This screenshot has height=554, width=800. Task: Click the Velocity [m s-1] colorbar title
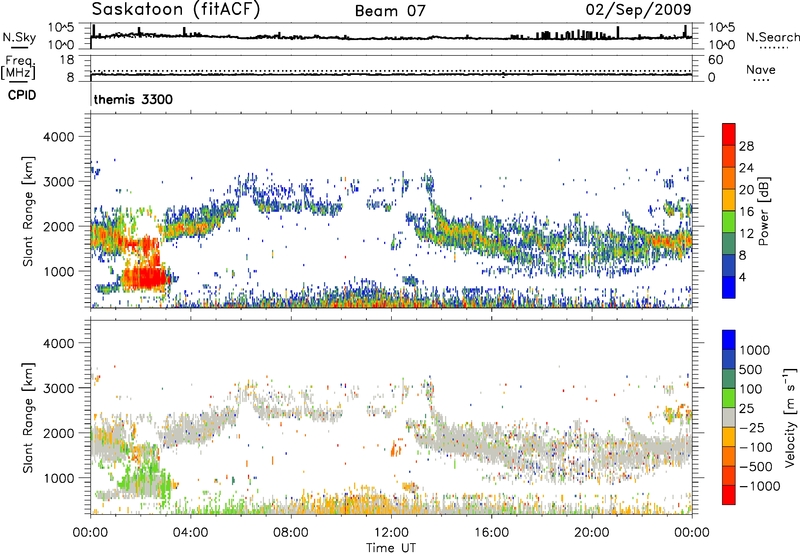[x=790, y=417]
